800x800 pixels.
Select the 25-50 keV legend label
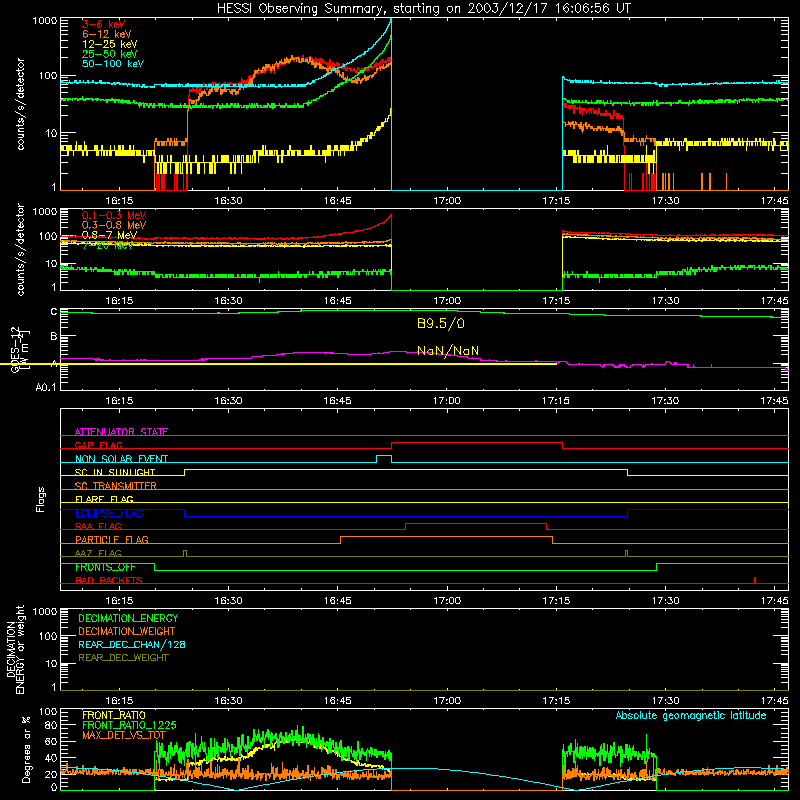pyautogui.click(x=110, y=54)
